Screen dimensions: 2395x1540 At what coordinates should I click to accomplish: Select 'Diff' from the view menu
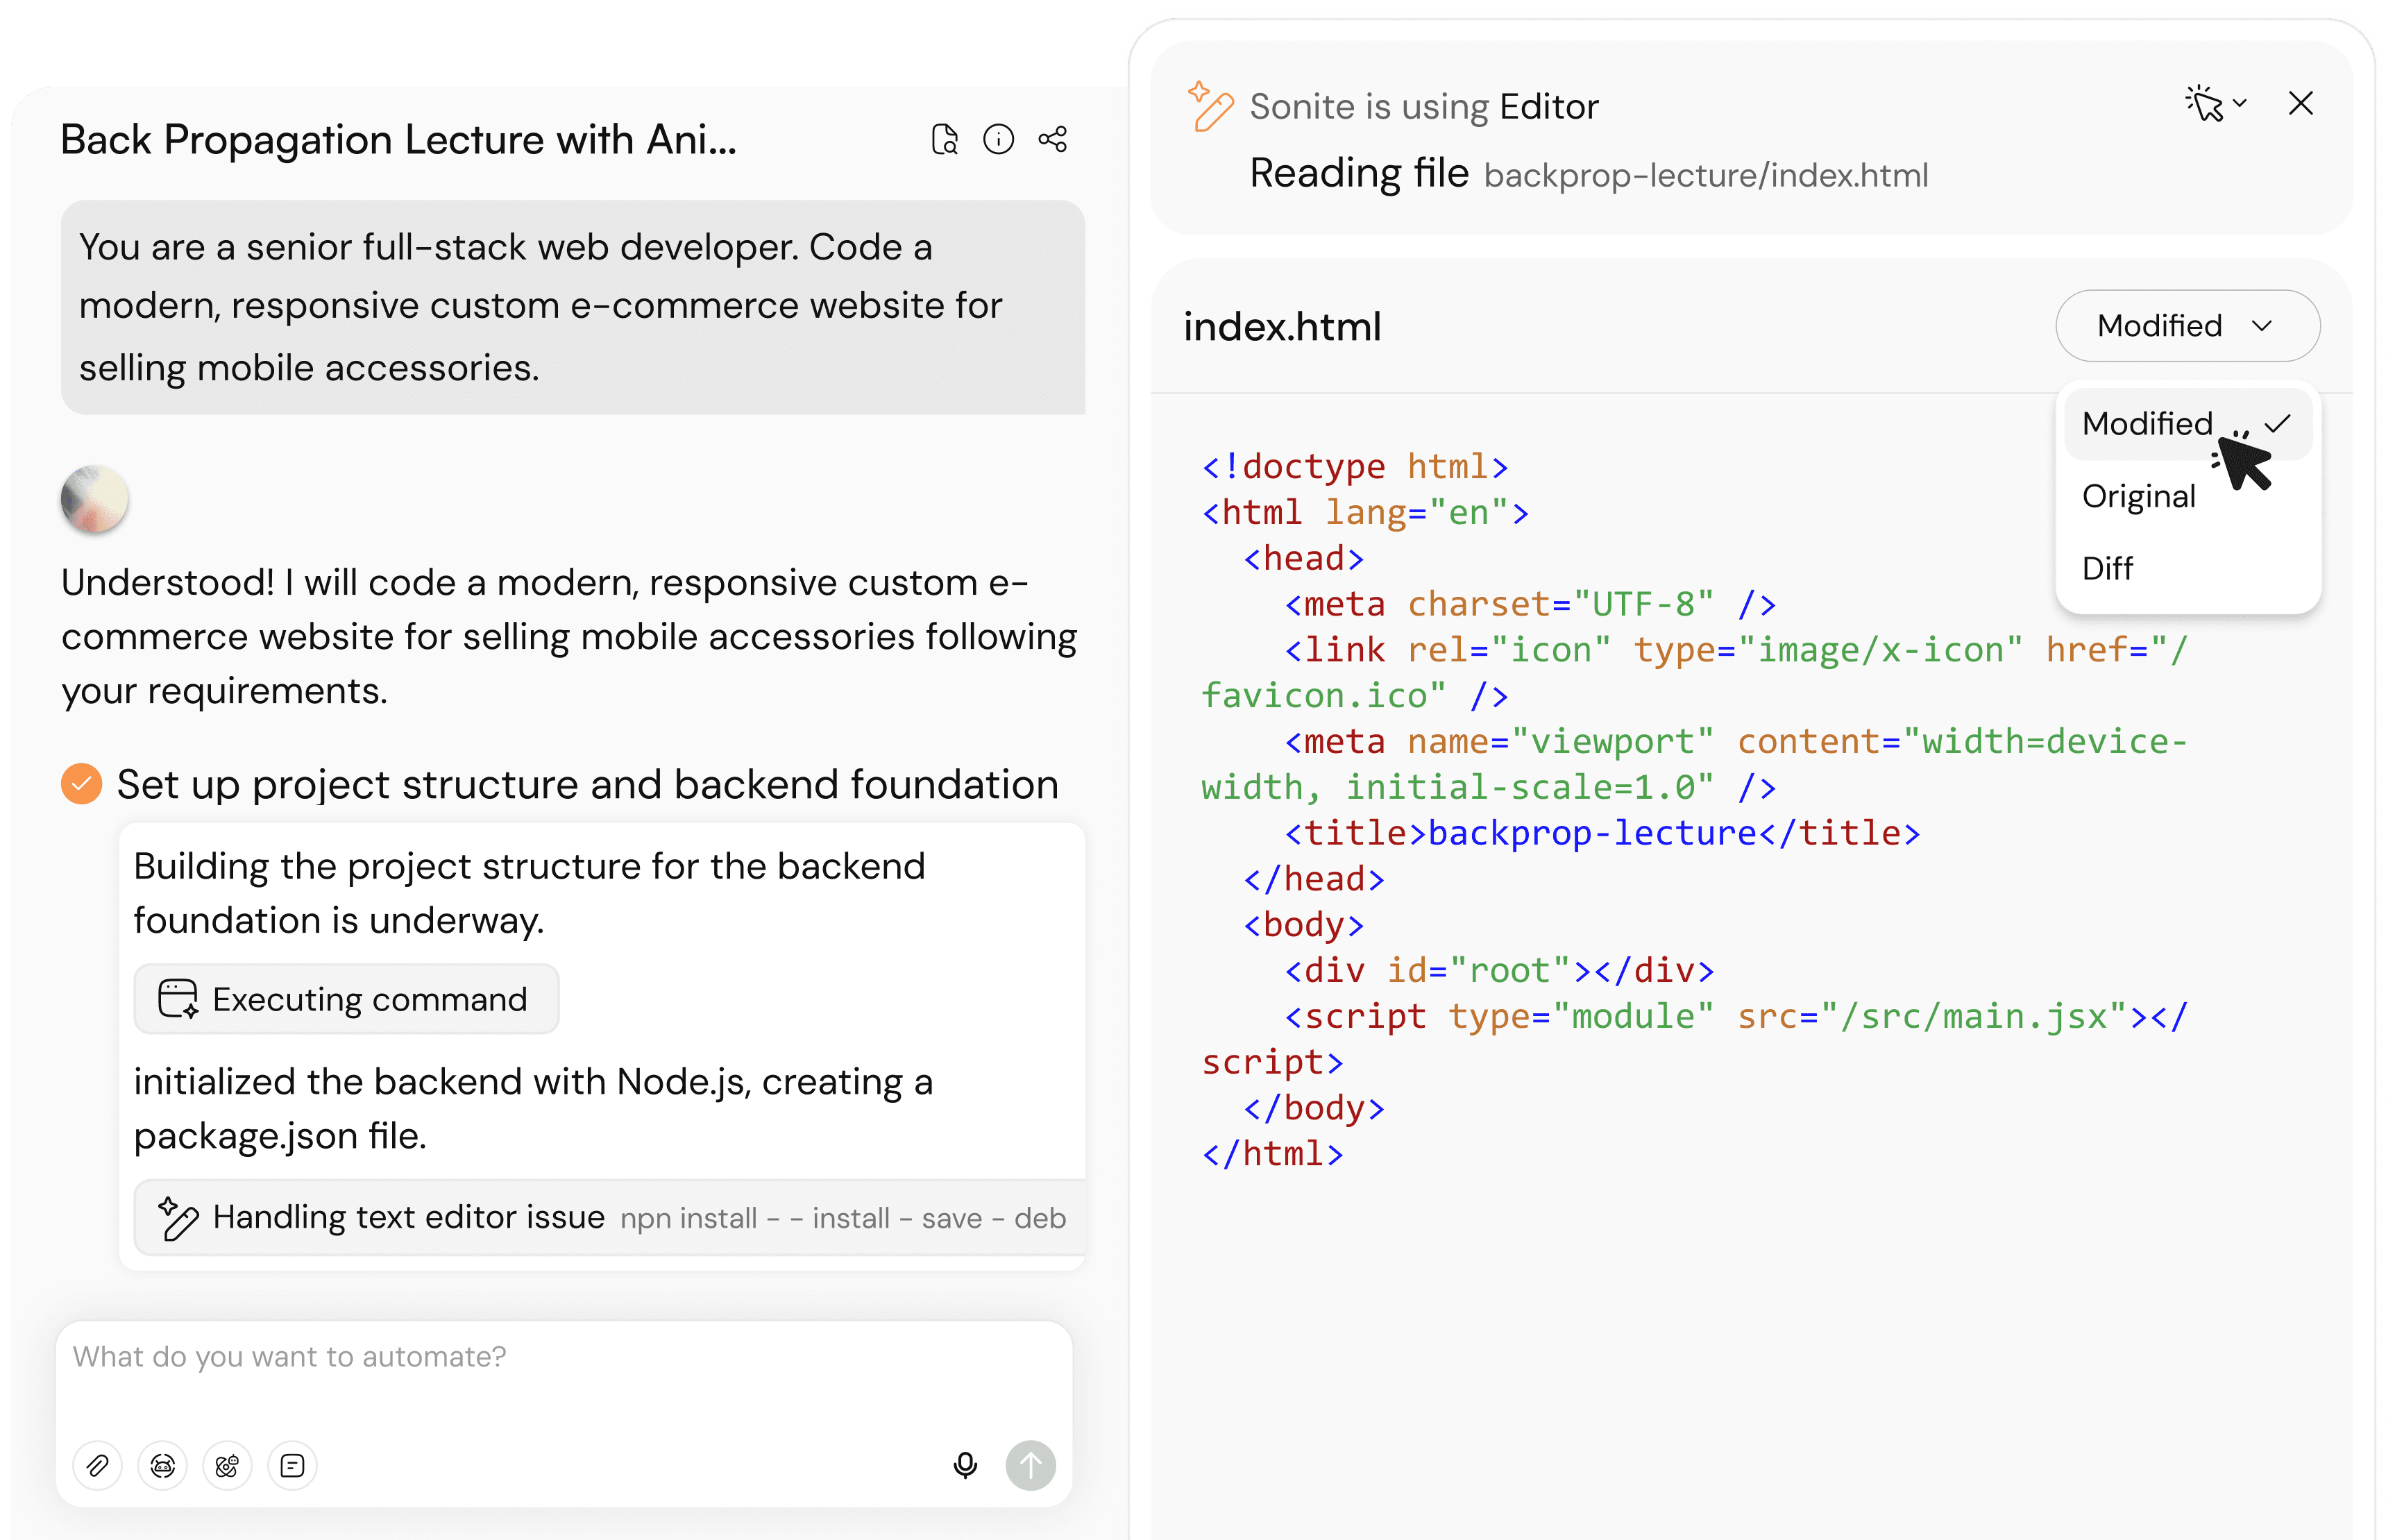click(x=2108, y=568)
